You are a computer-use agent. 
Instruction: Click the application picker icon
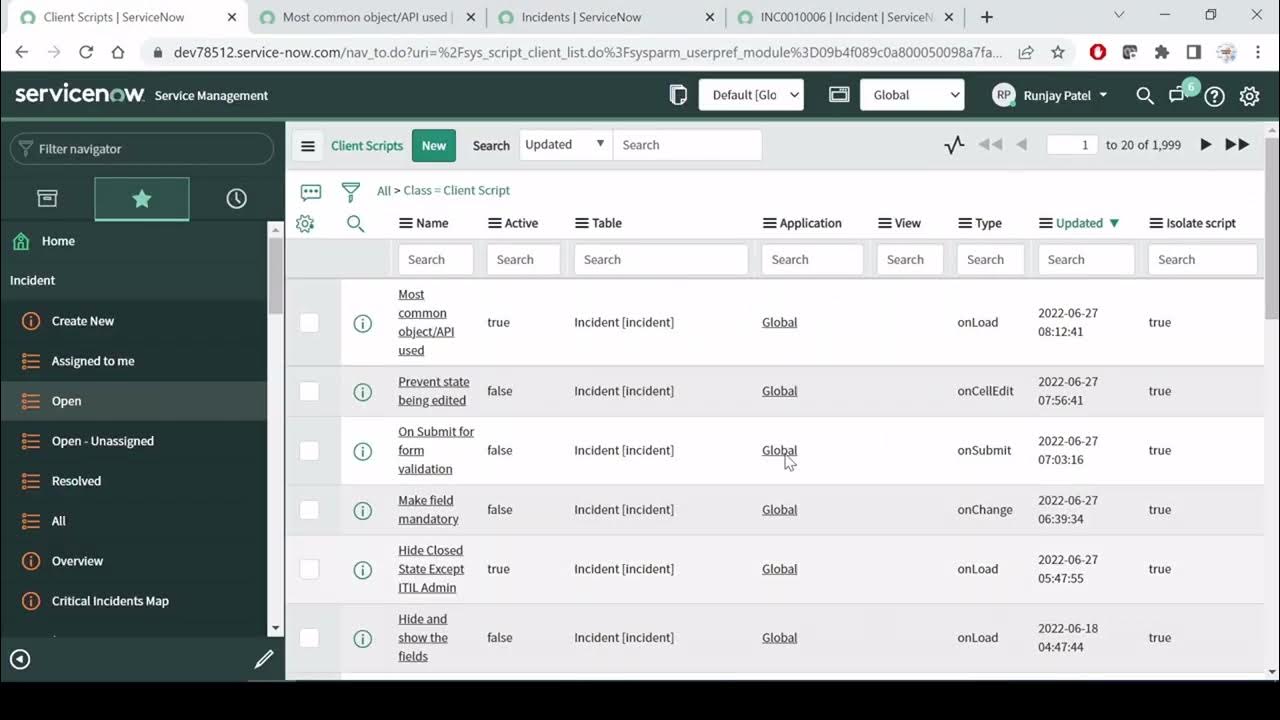839,95
